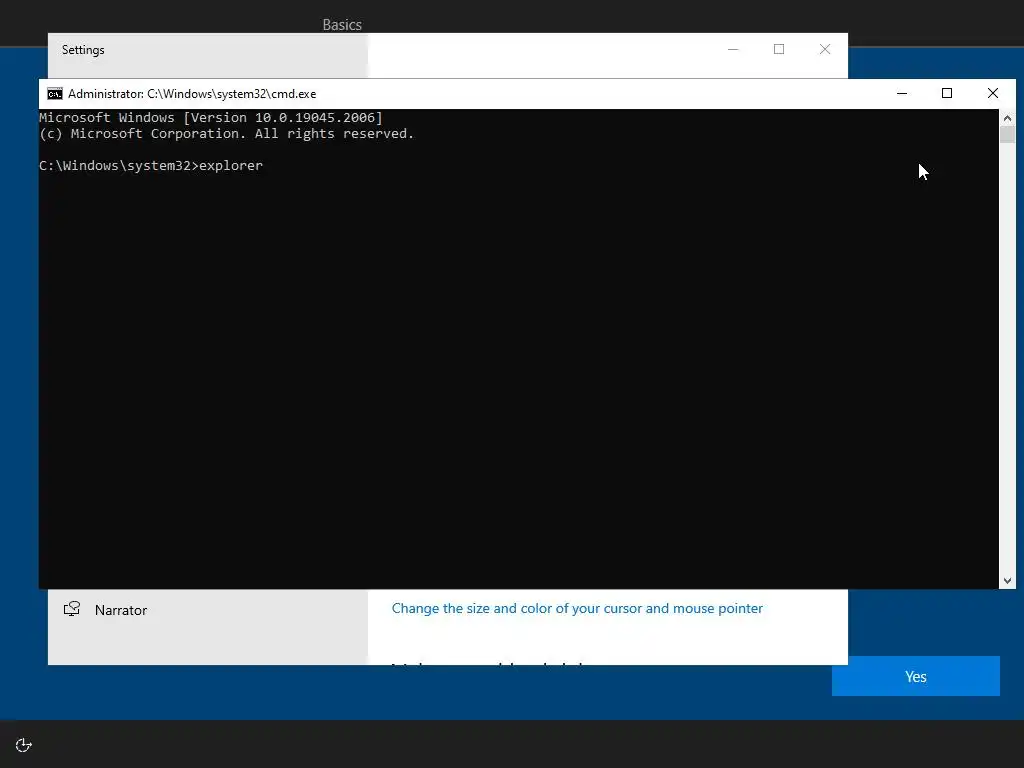Click the cmd window's vertical scrollbar thumb

pos(1007,135)
